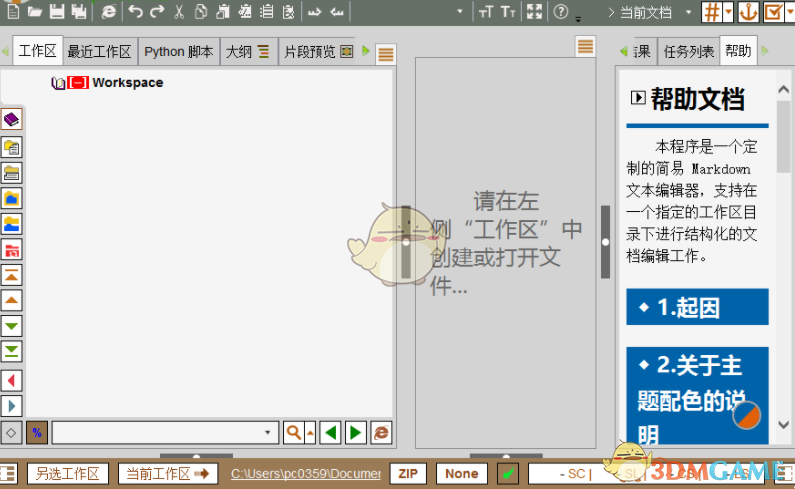The height and width of the screenshot is (489, 795).
Task: Click the ZIP button in status bar
Action: 408,474
